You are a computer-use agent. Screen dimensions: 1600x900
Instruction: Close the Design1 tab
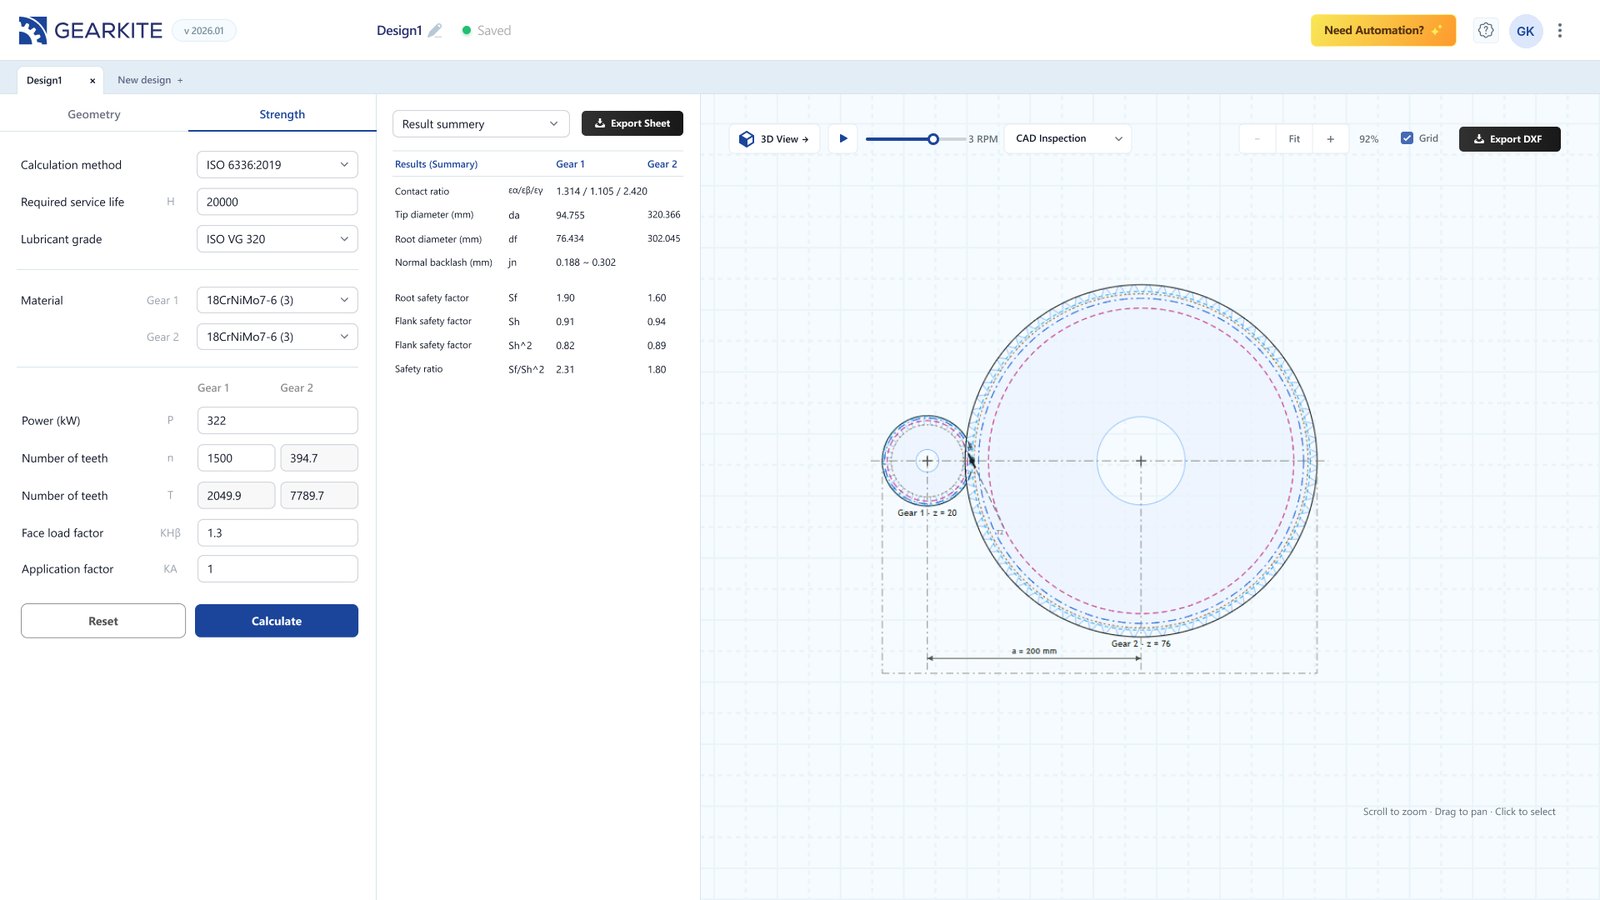(x=92, y=81)
